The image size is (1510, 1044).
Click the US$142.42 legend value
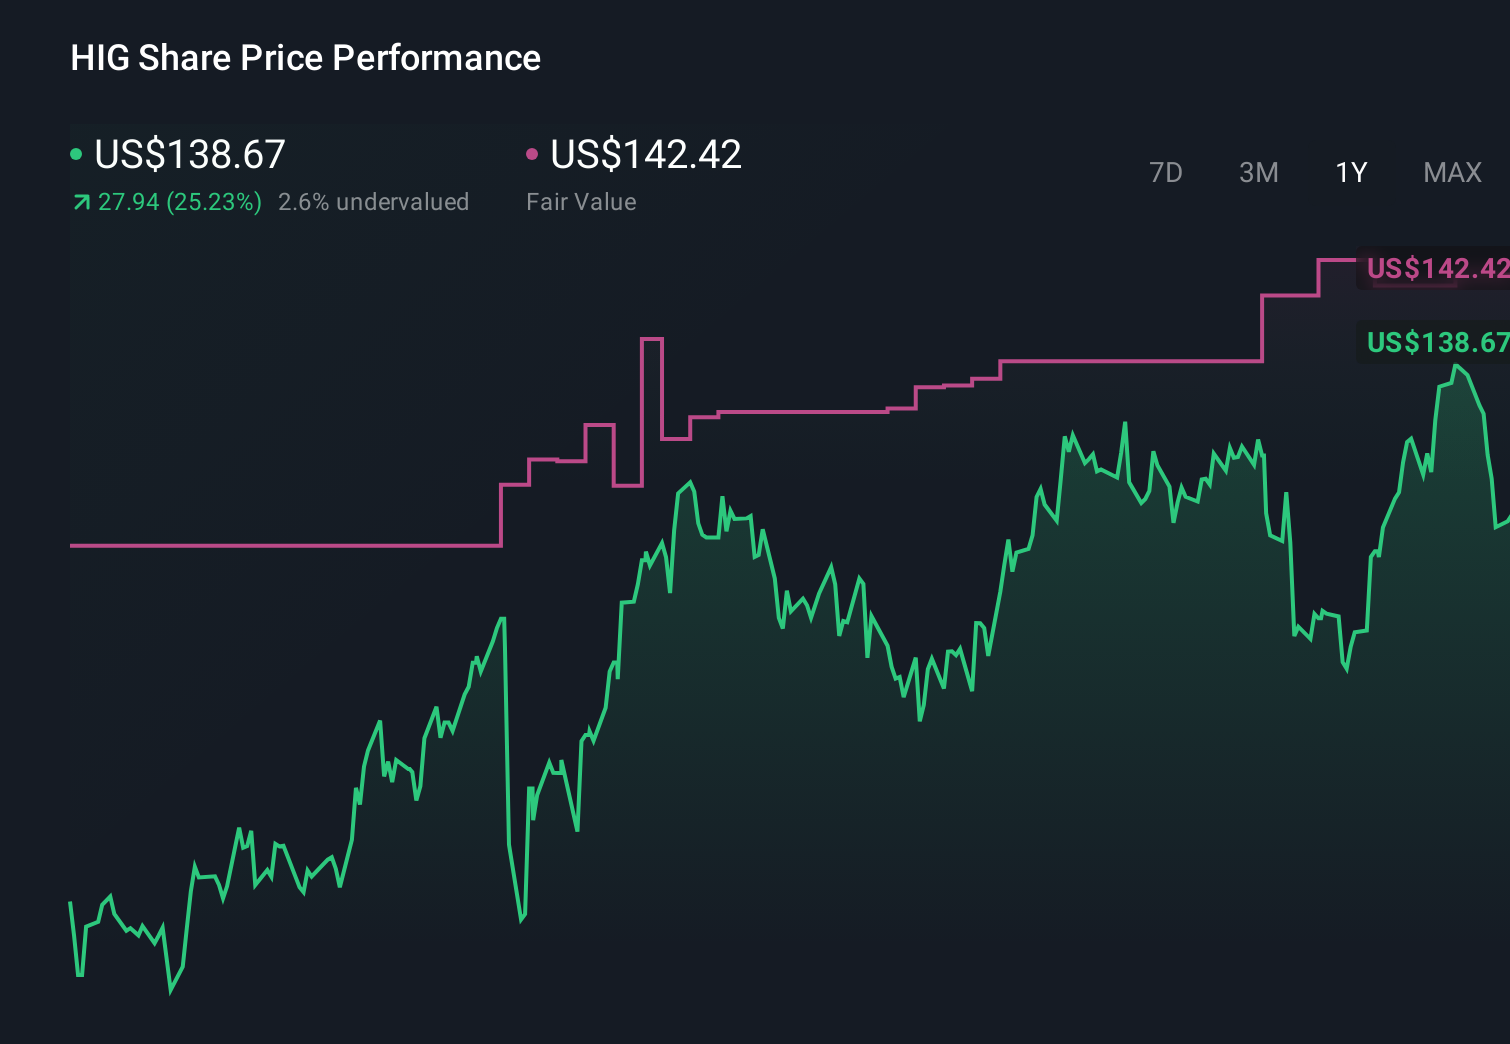pos(646,155)
